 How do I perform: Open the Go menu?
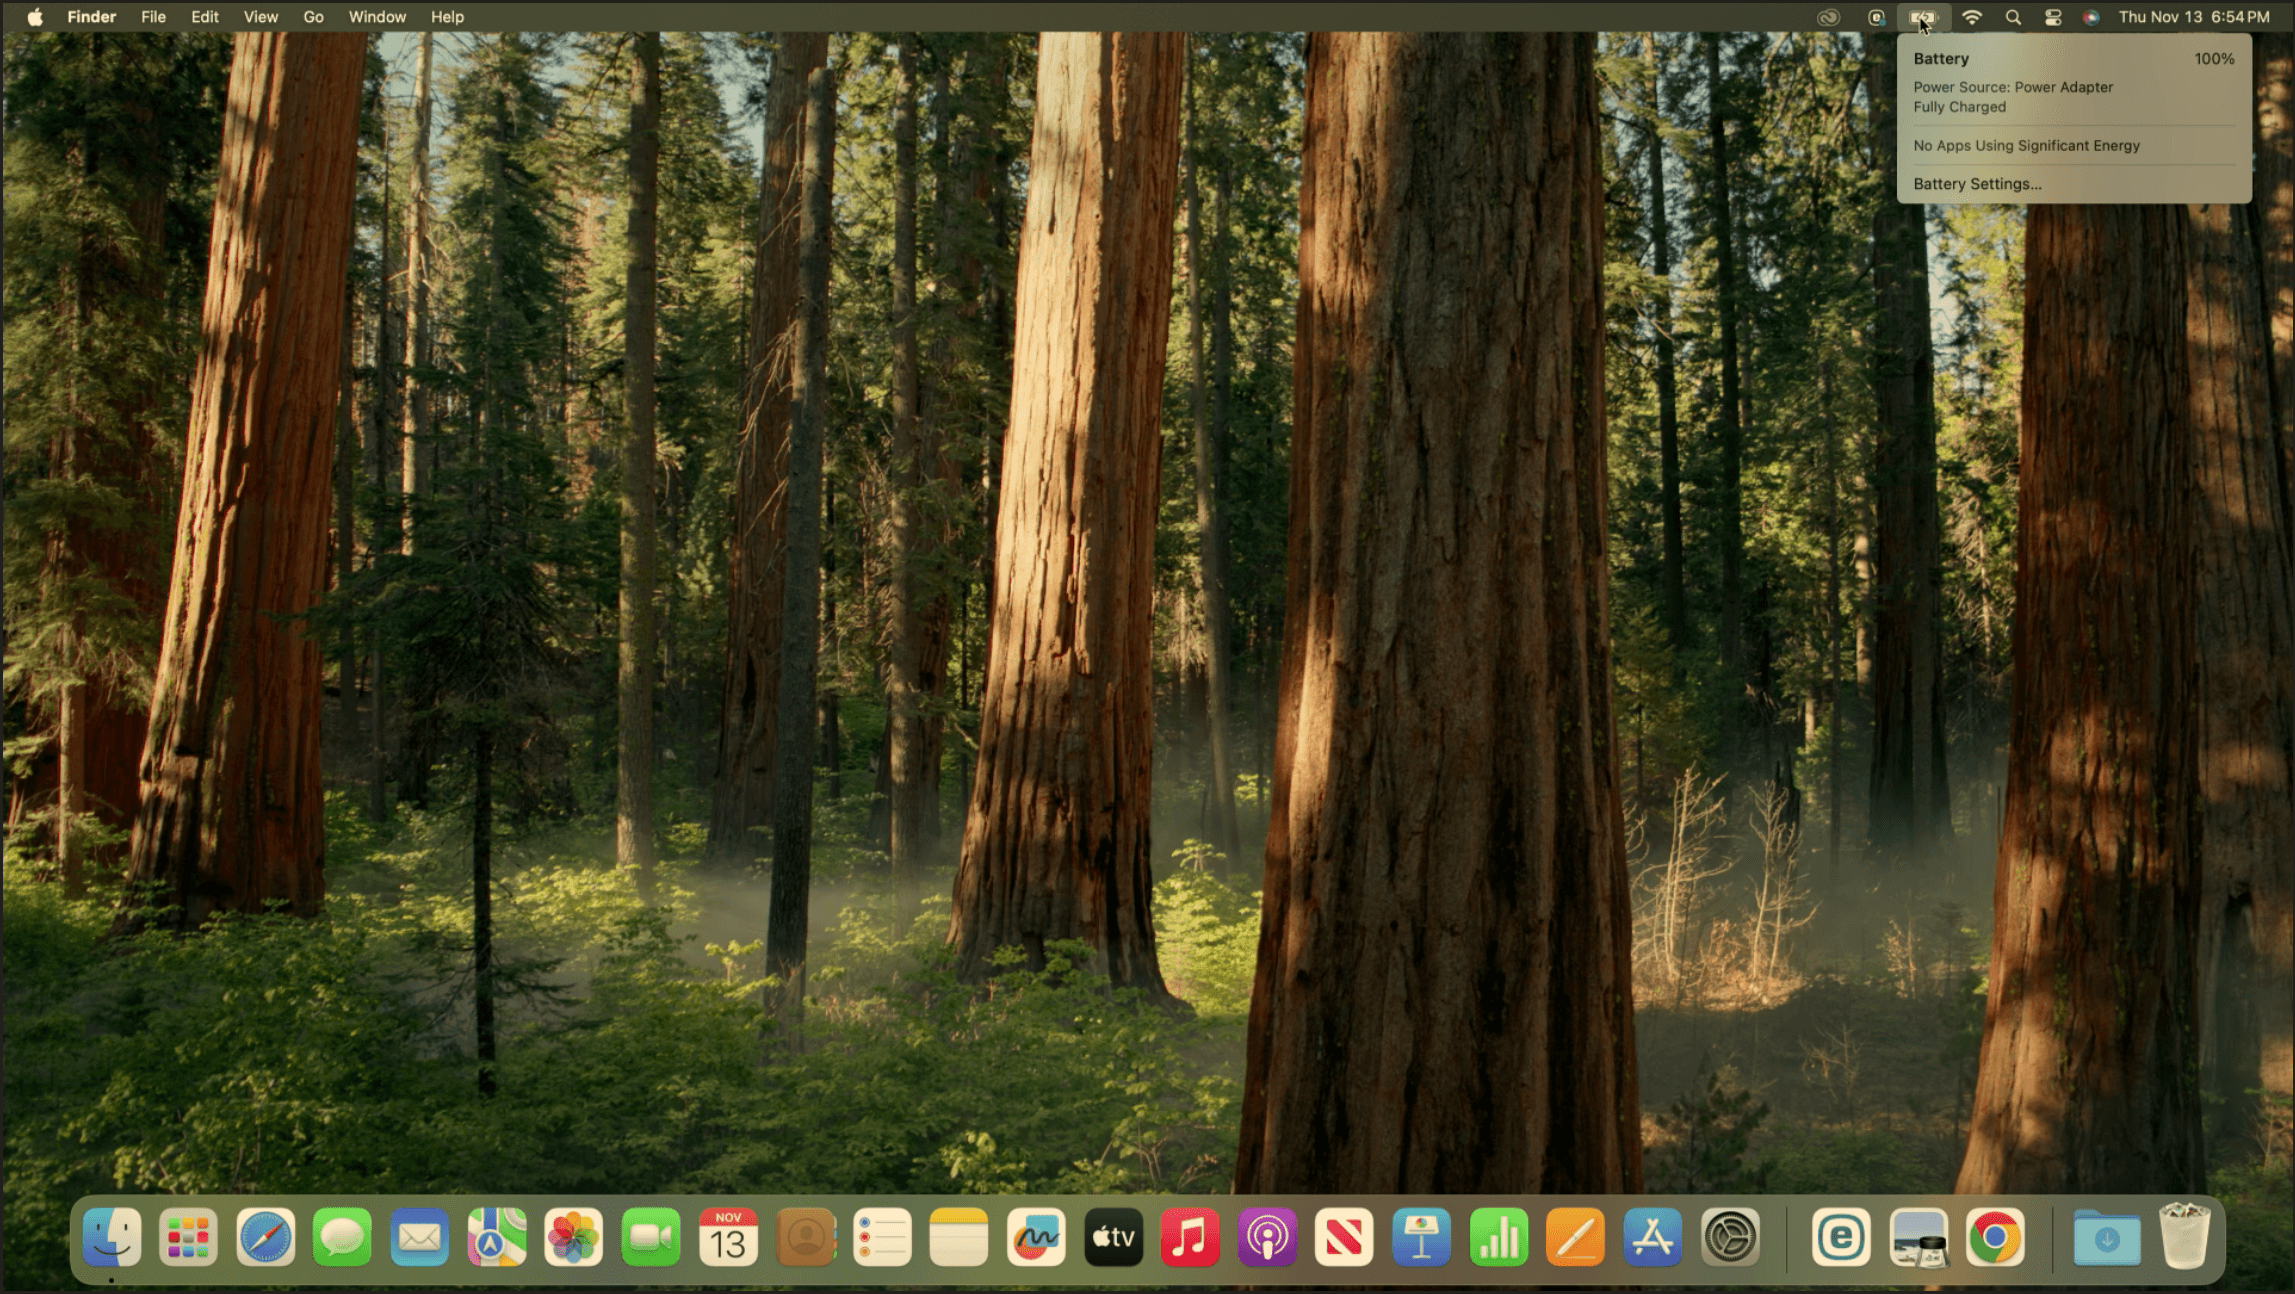point(313,17)
